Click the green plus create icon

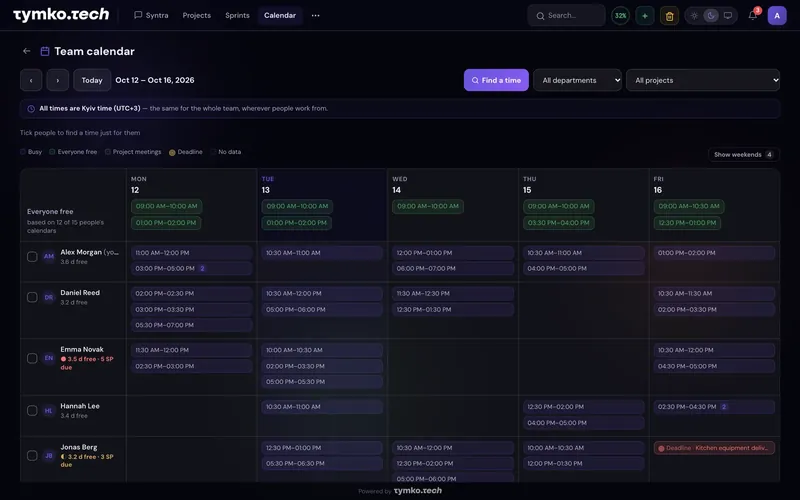(645, 16)
